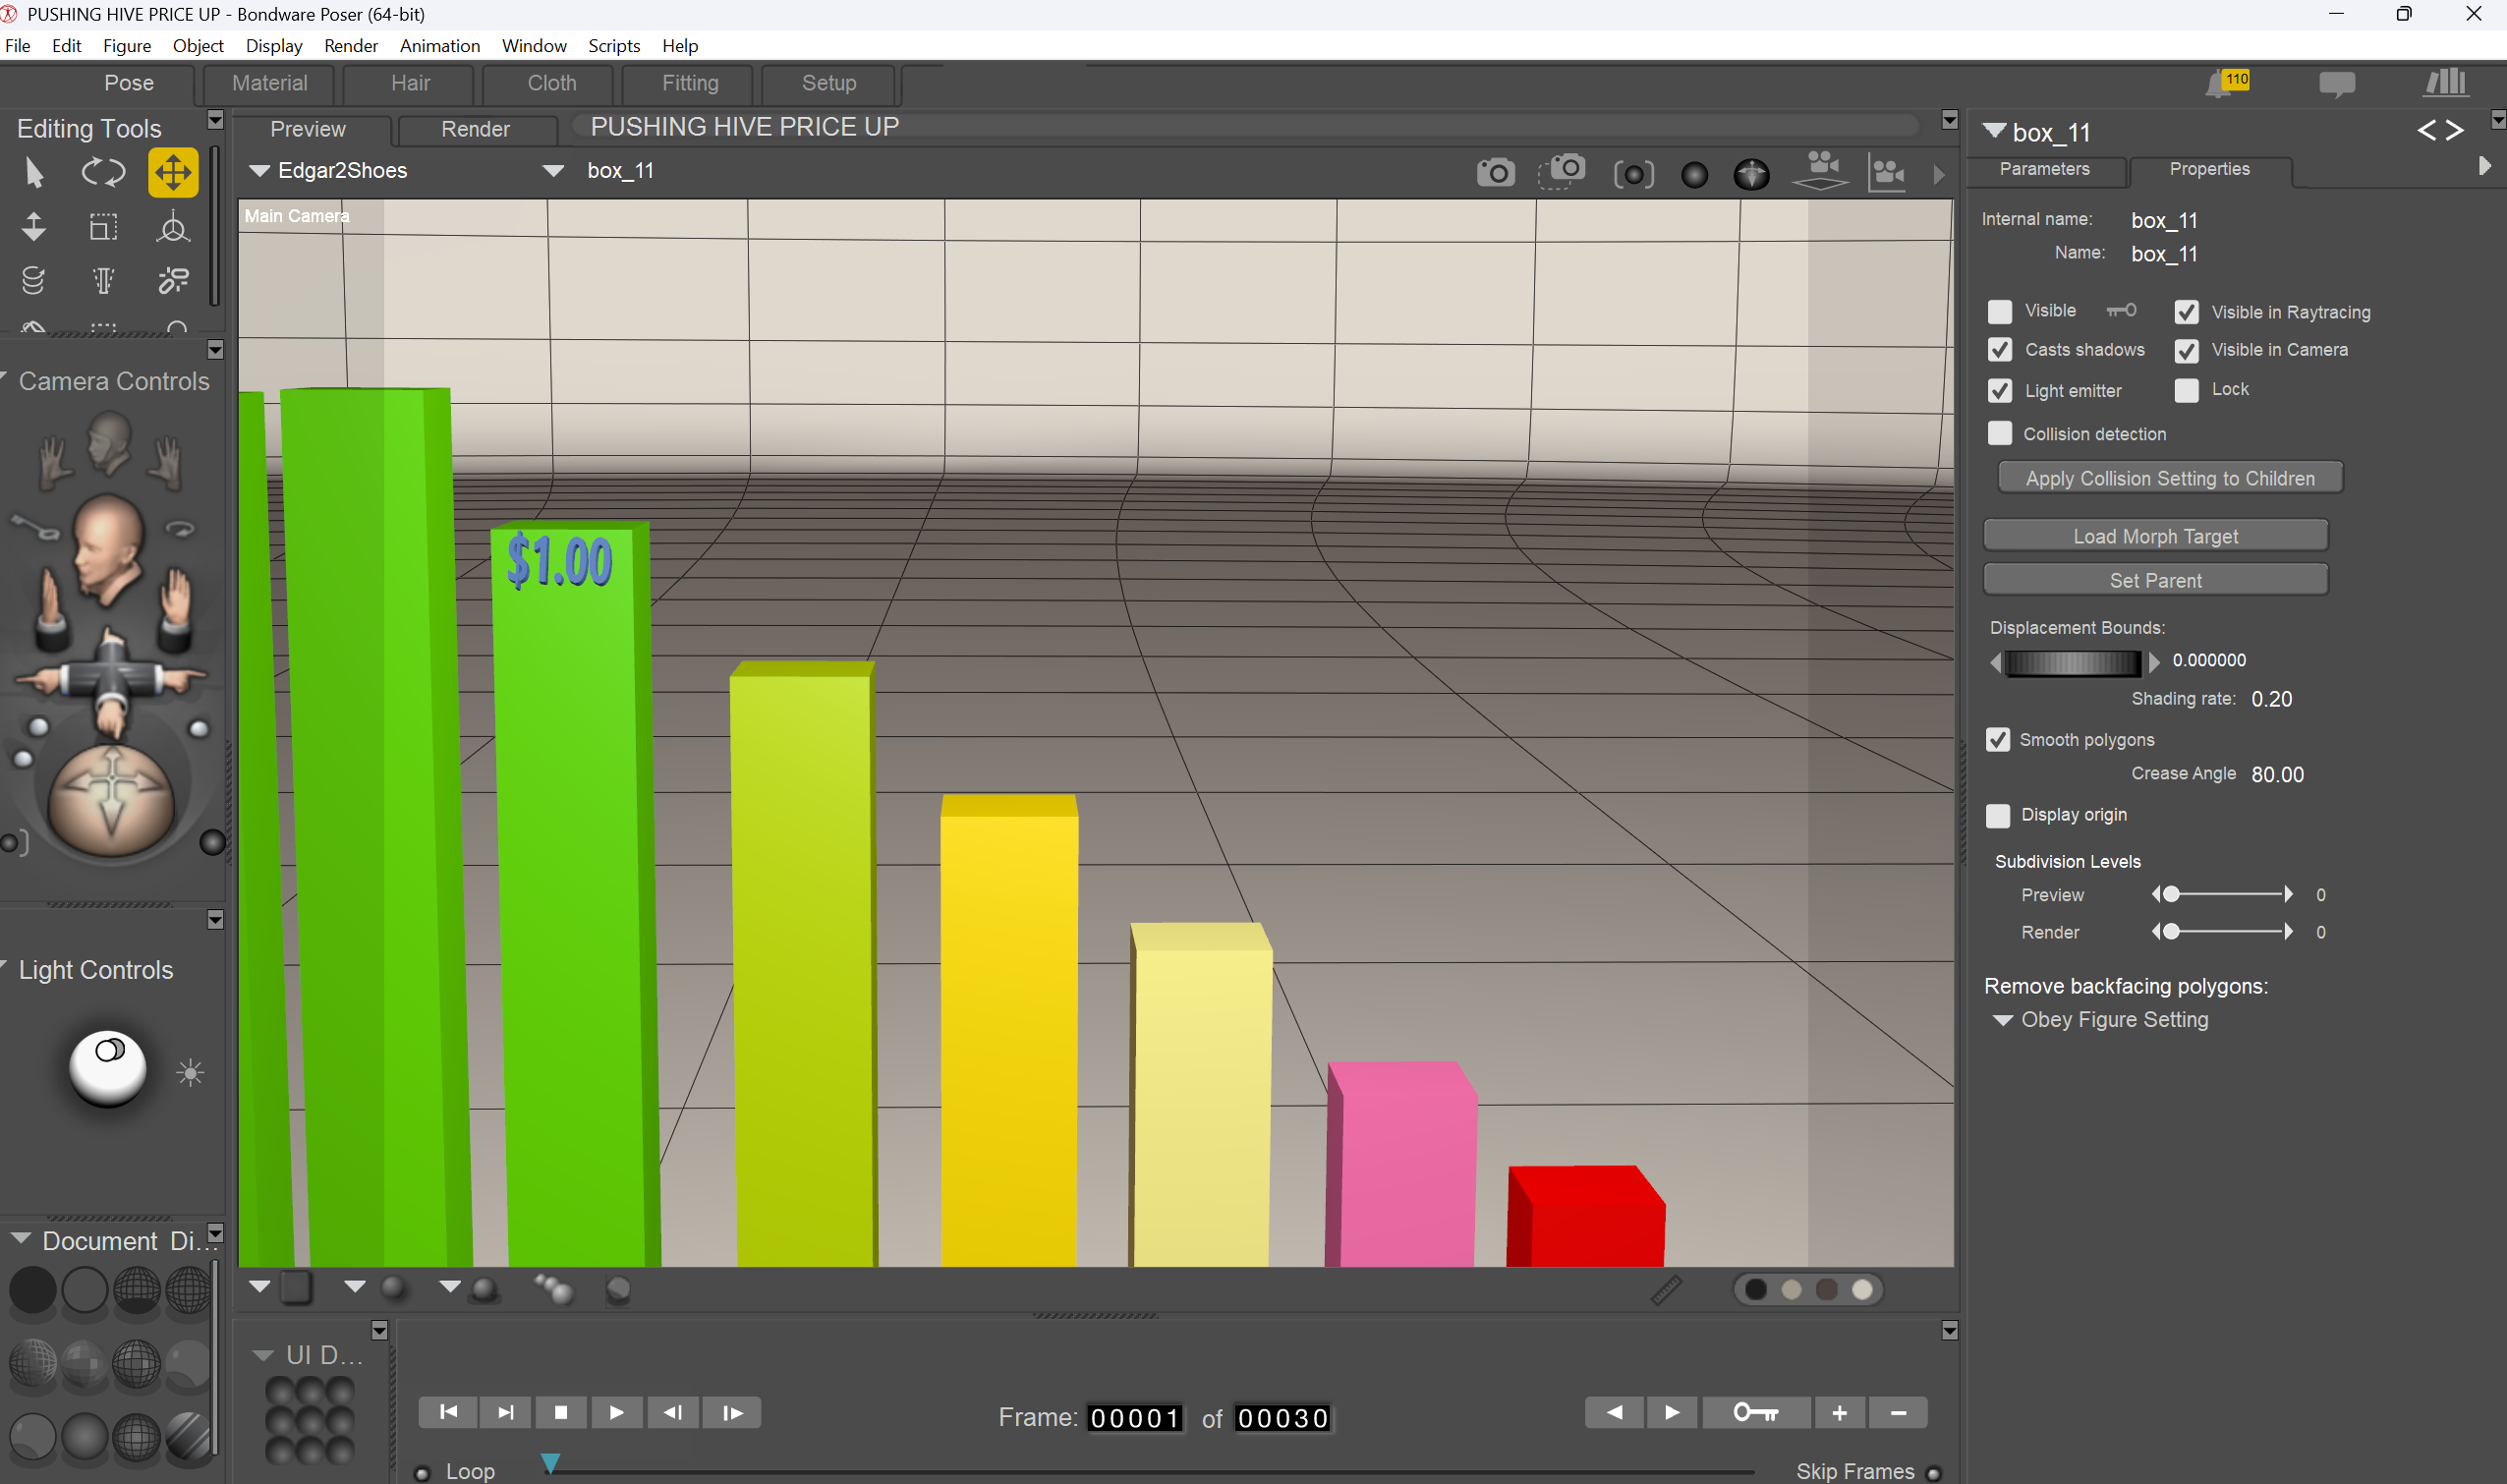
Task: Adjust Preview subdivision level slider
Action: [x=2221, y=895]
